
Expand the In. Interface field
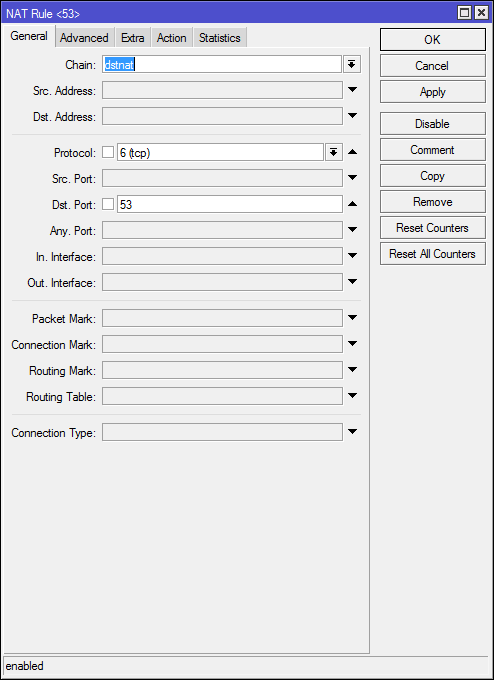click(x=353, y=256)
